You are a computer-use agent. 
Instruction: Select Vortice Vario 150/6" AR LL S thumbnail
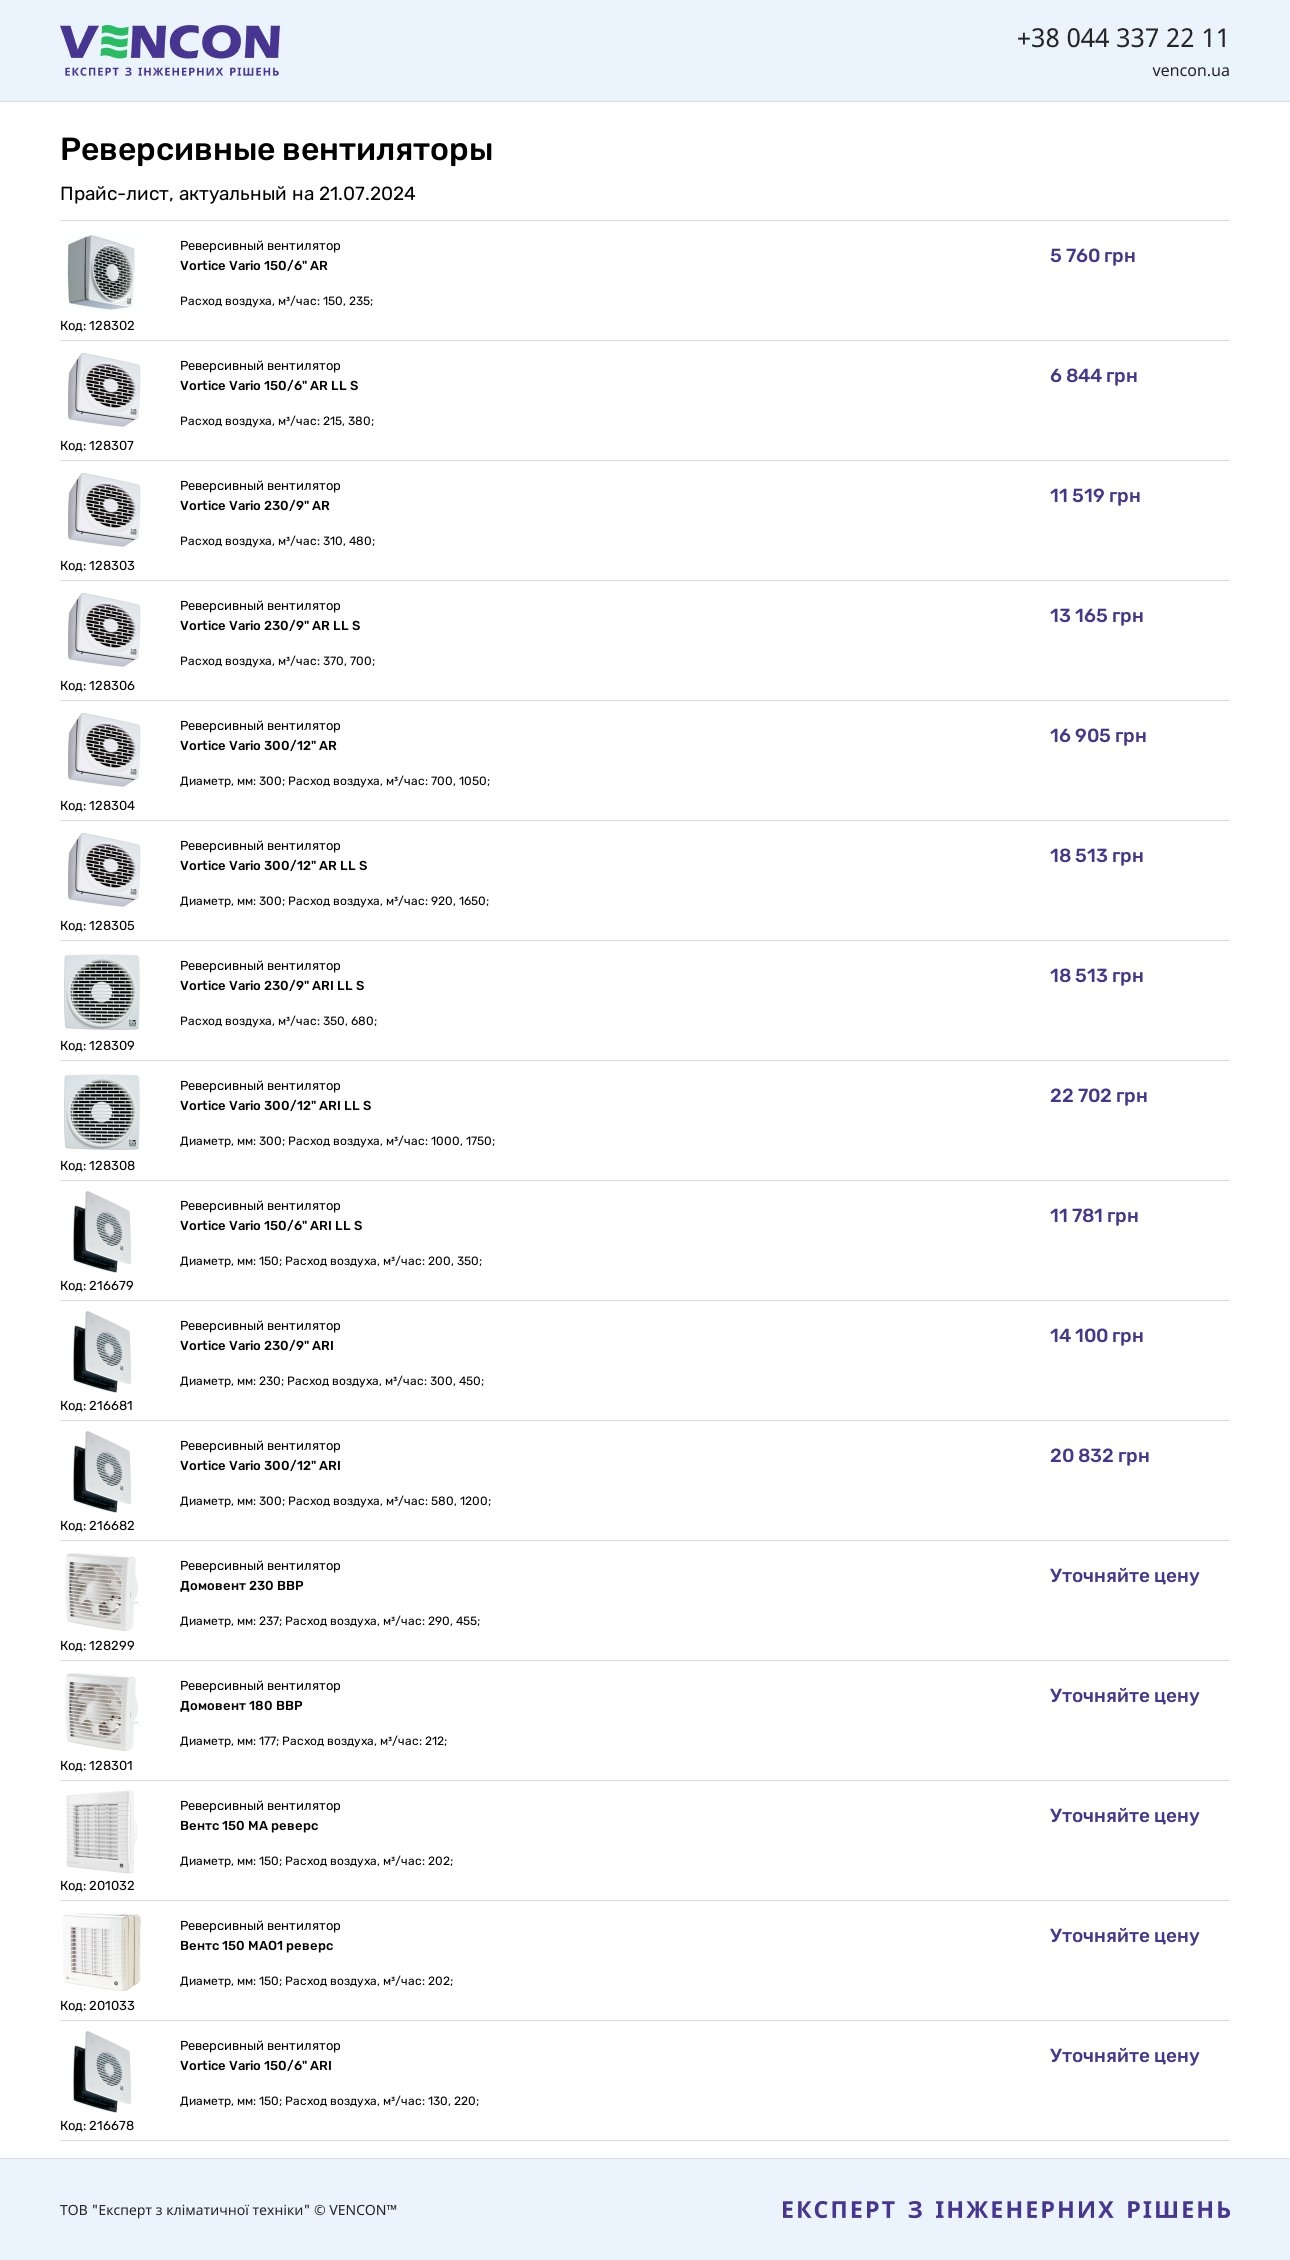[x=102, y=390]
